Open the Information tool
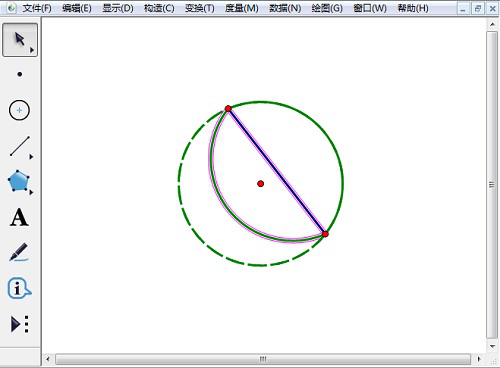The image size is (500, 368). point(19,288)
